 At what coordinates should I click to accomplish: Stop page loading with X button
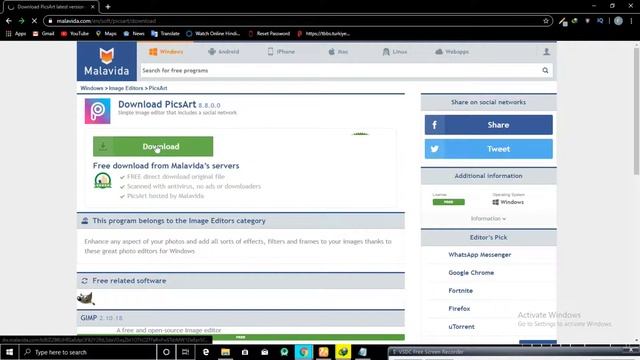pyautogui.click(x=34, y=21)
